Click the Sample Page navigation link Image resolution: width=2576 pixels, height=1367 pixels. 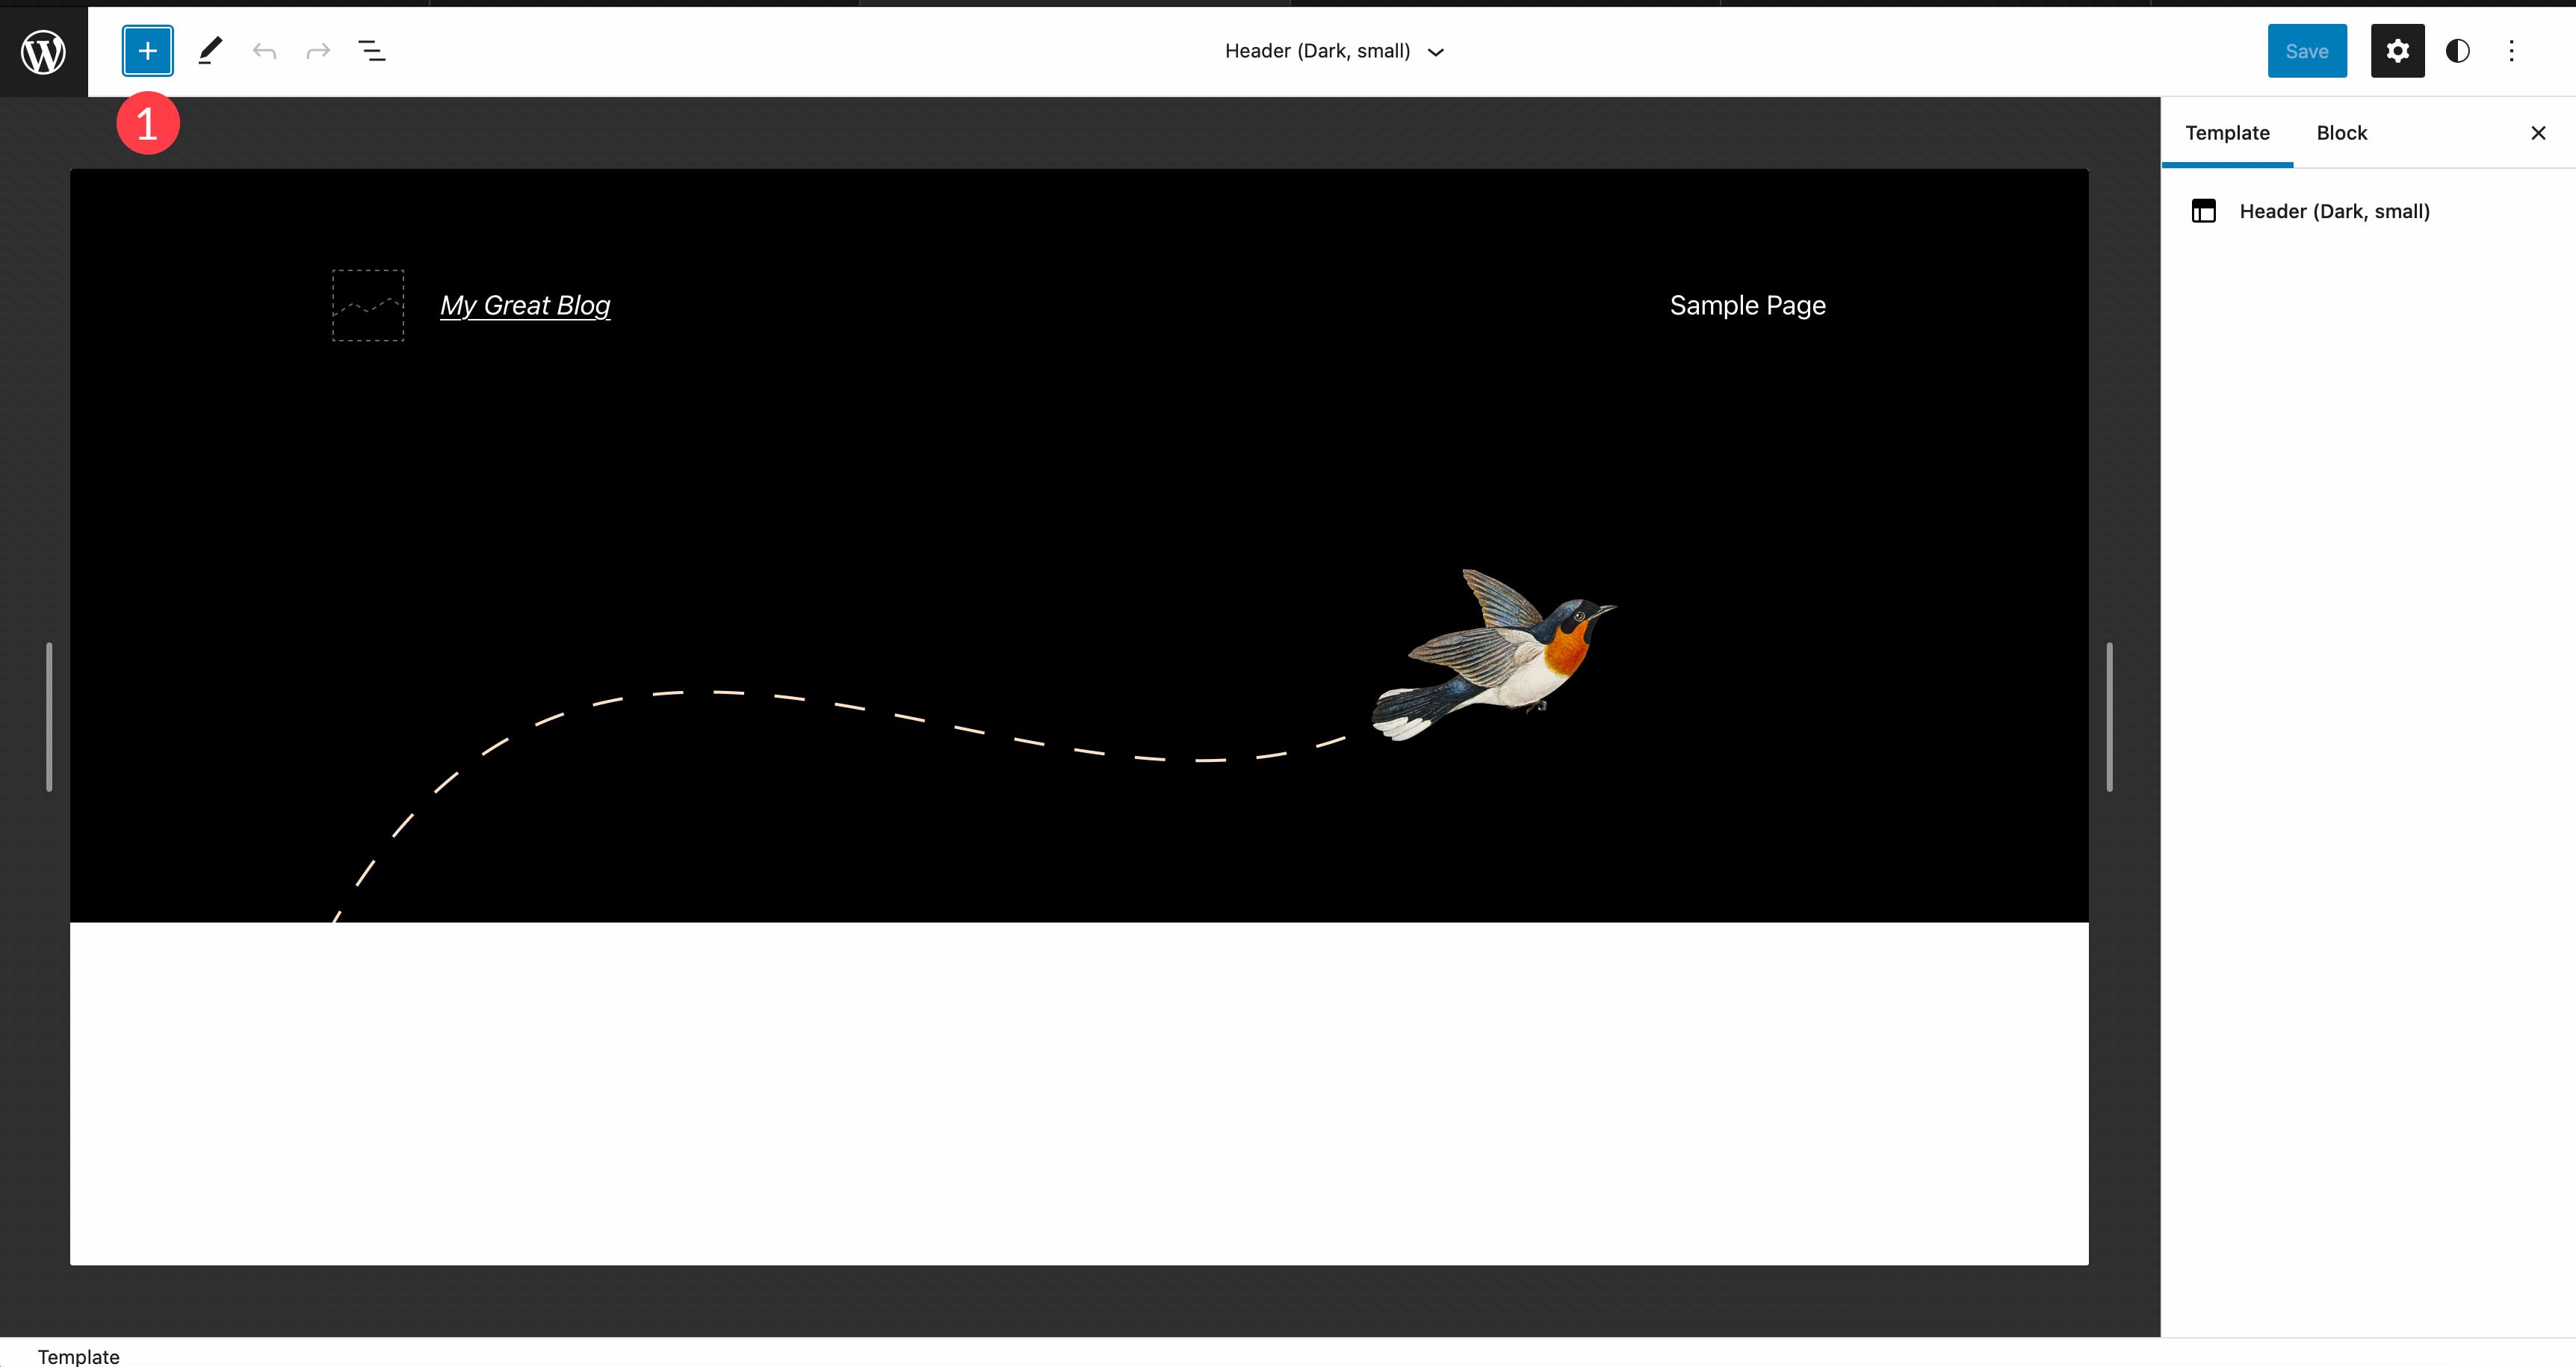coord(1746,305)
